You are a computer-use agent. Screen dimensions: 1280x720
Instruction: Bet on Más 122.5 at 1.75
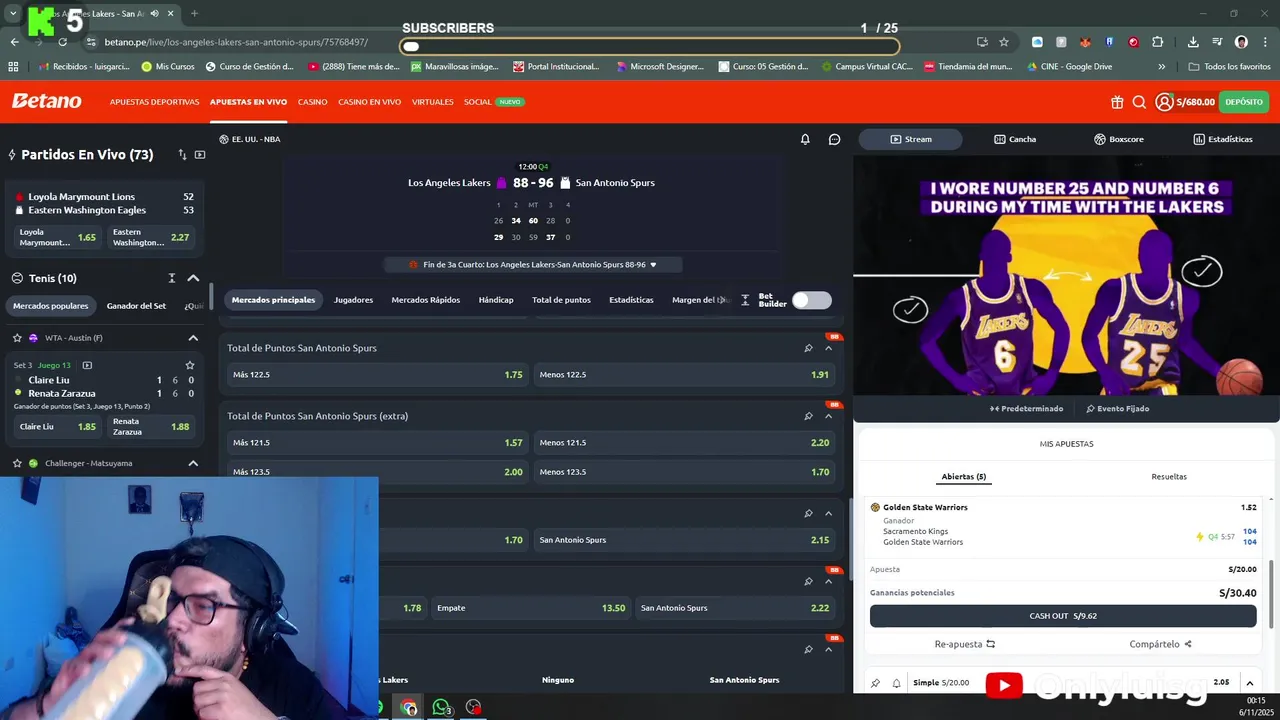pos(377,375)
